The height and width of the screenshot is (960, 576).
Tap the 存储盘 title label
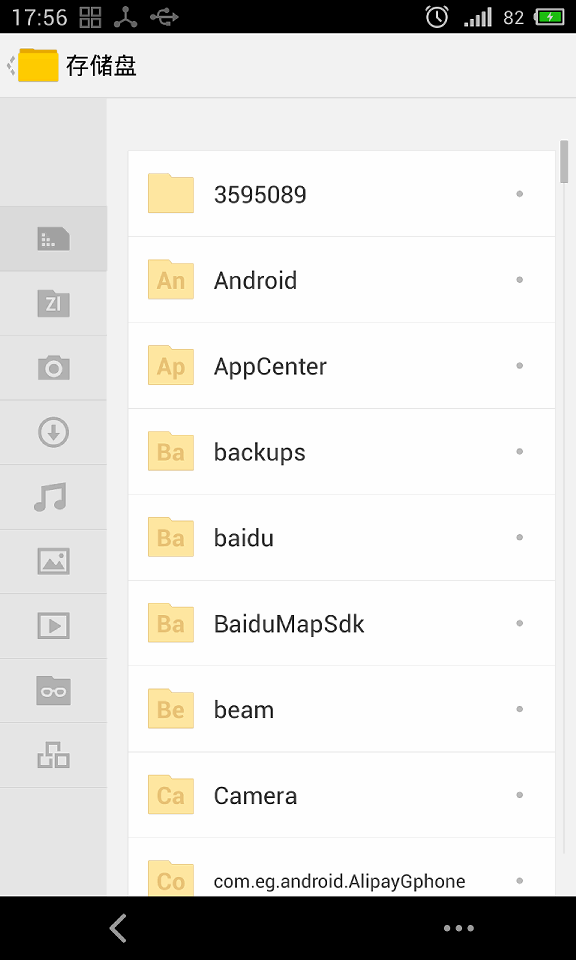[x=101, y=66]
